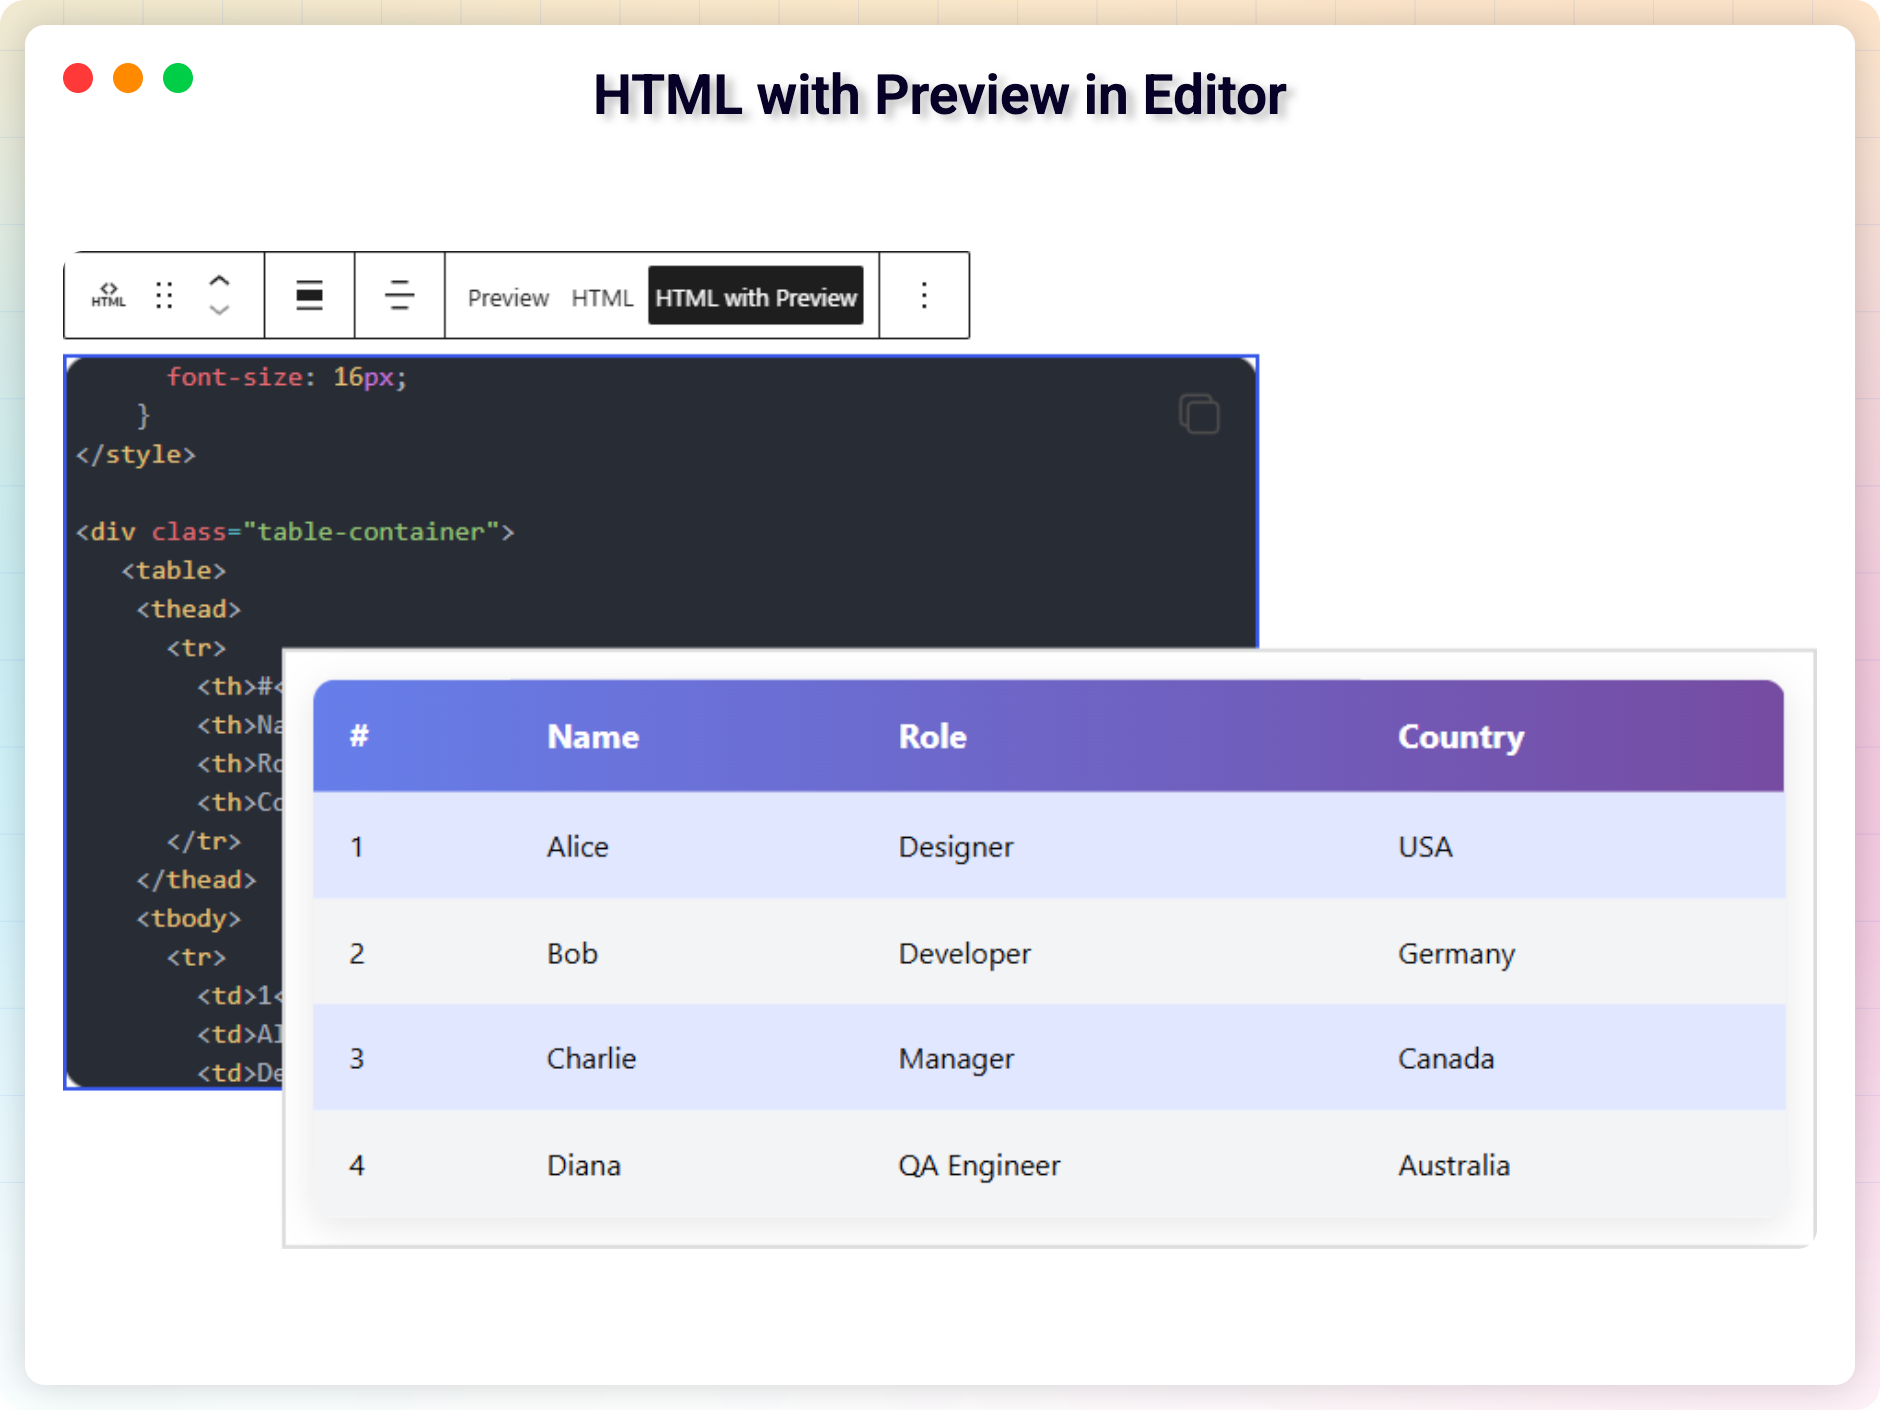Open the three-dot block options menu

pyautogui.click(x=924, y=295)
